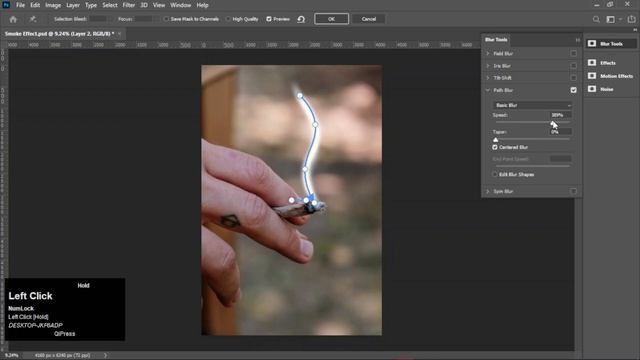
Task: Open the Motion Effects panel icon
Action: [x=592, y=76]
